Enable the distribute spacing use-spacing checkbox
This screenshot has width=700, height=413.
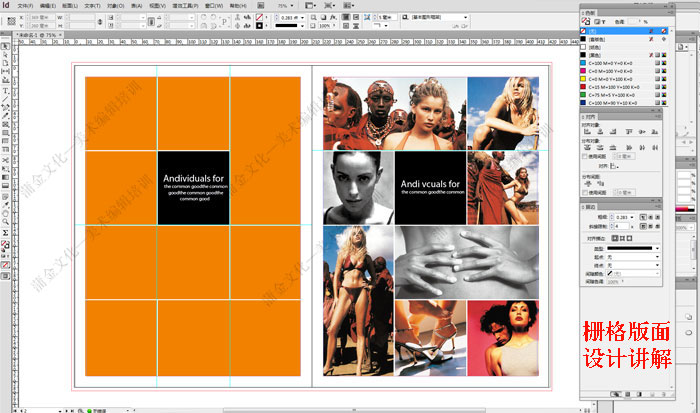coord(585,192)
